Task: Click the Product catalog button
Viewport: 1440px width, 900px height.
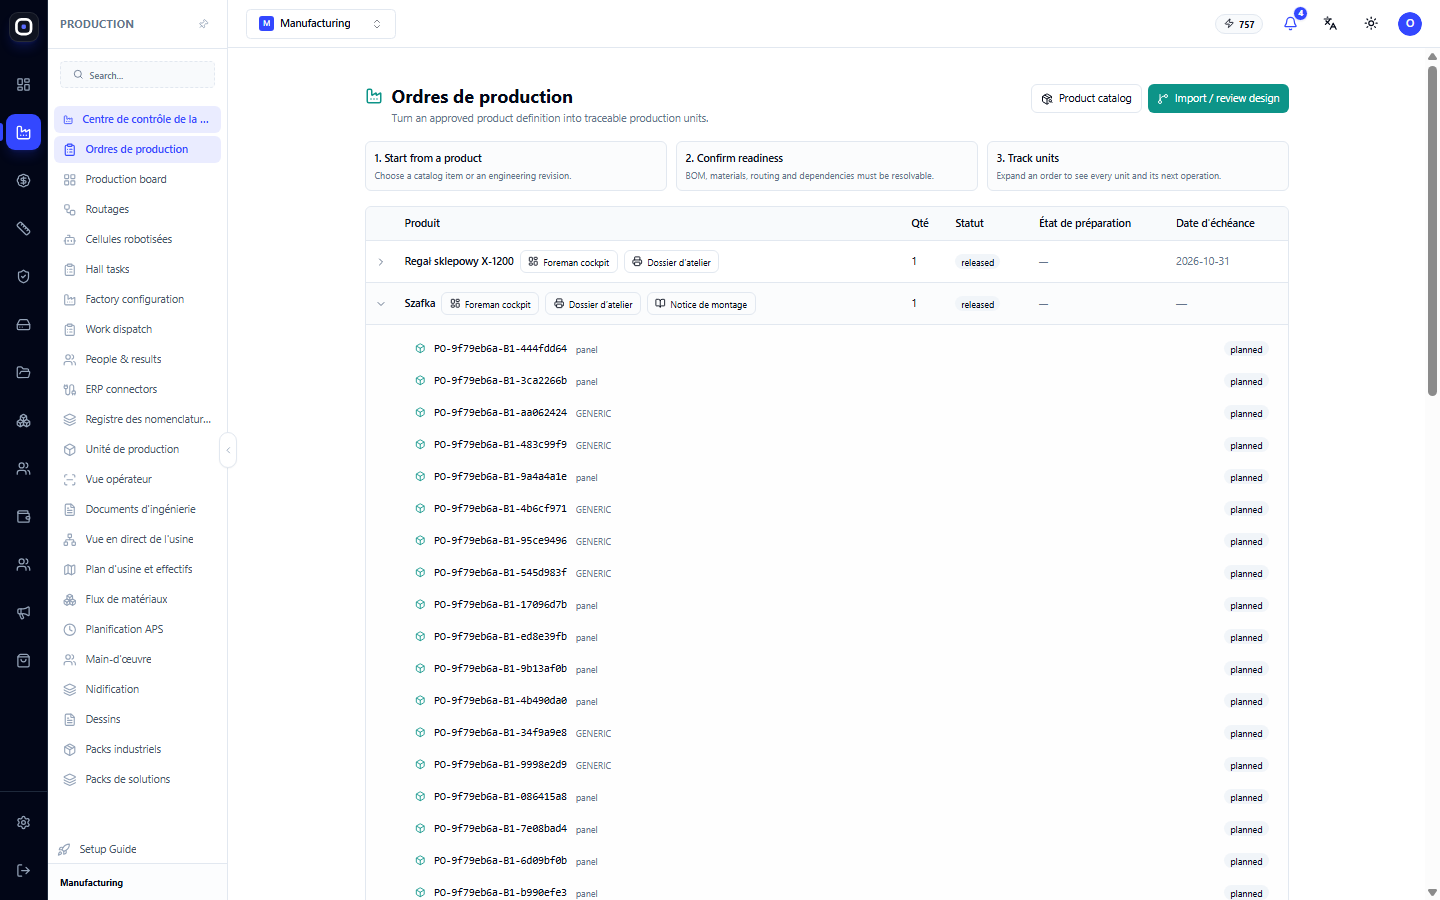Action: click(1086, 99)
